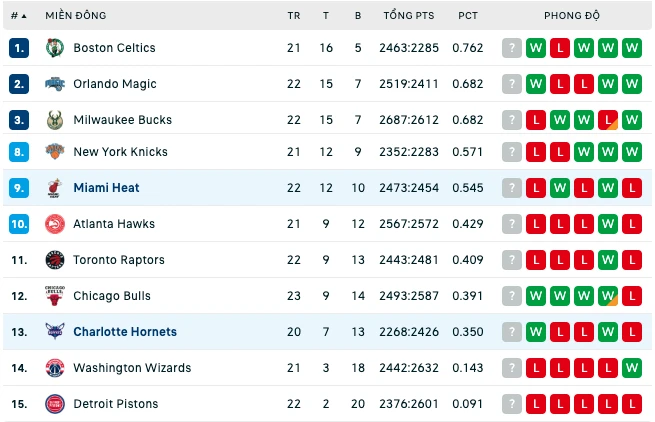The image size is (655, 422).
Task: Open the Charlotte Hornets team link
Action: click(x=125, y=332)
